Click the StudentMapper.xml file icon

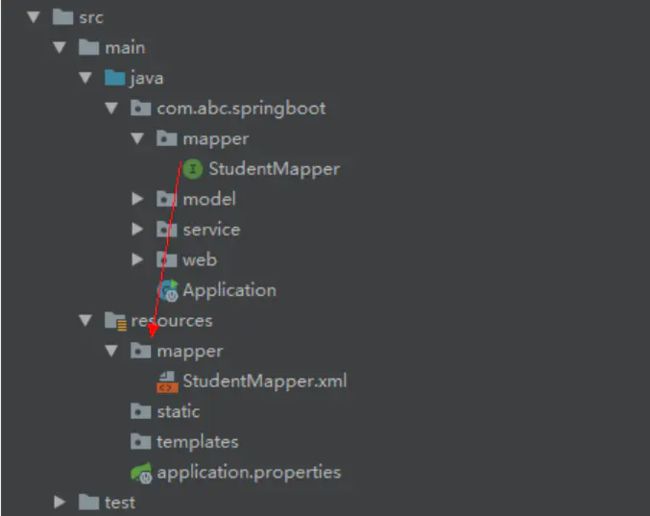click(x=167, y=382)
